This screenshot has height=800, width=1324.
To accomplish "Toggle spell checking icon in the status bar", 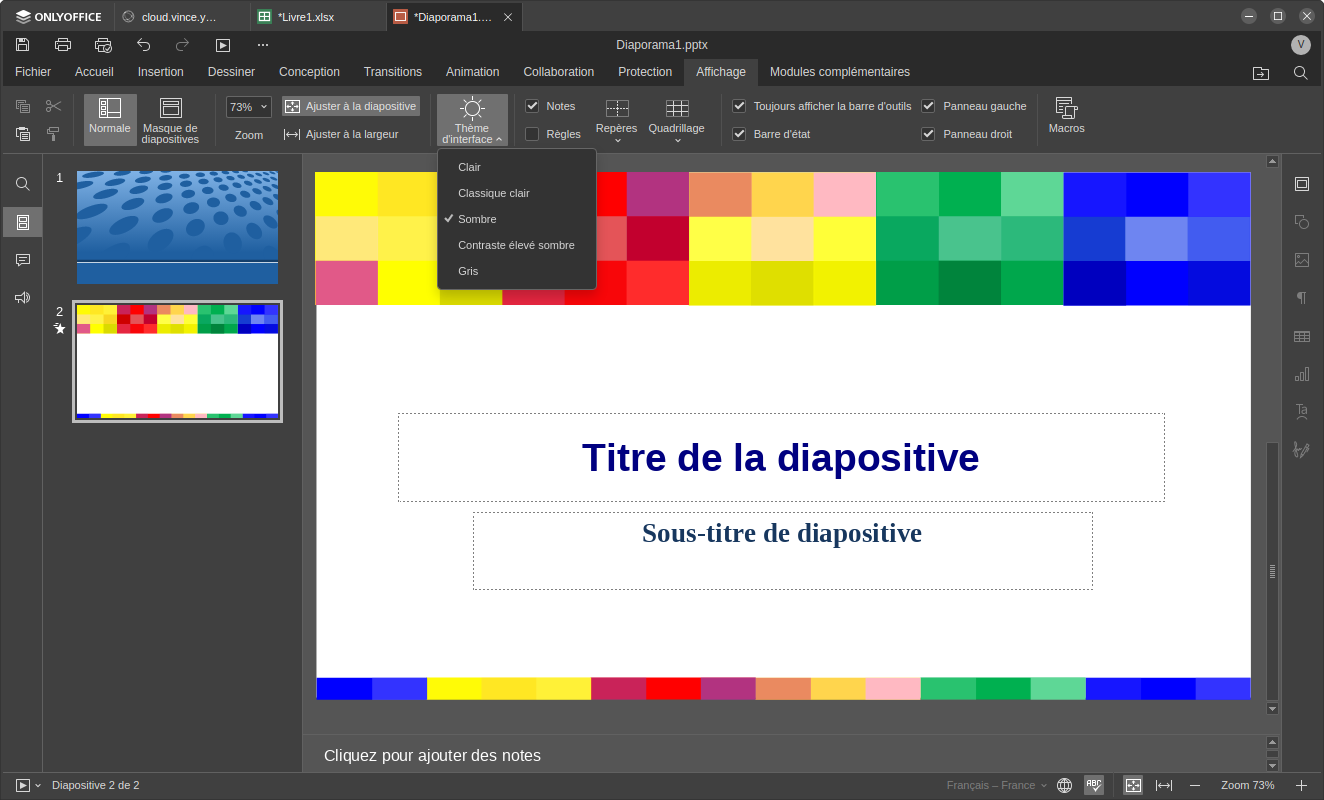I will pos(1094,785).
